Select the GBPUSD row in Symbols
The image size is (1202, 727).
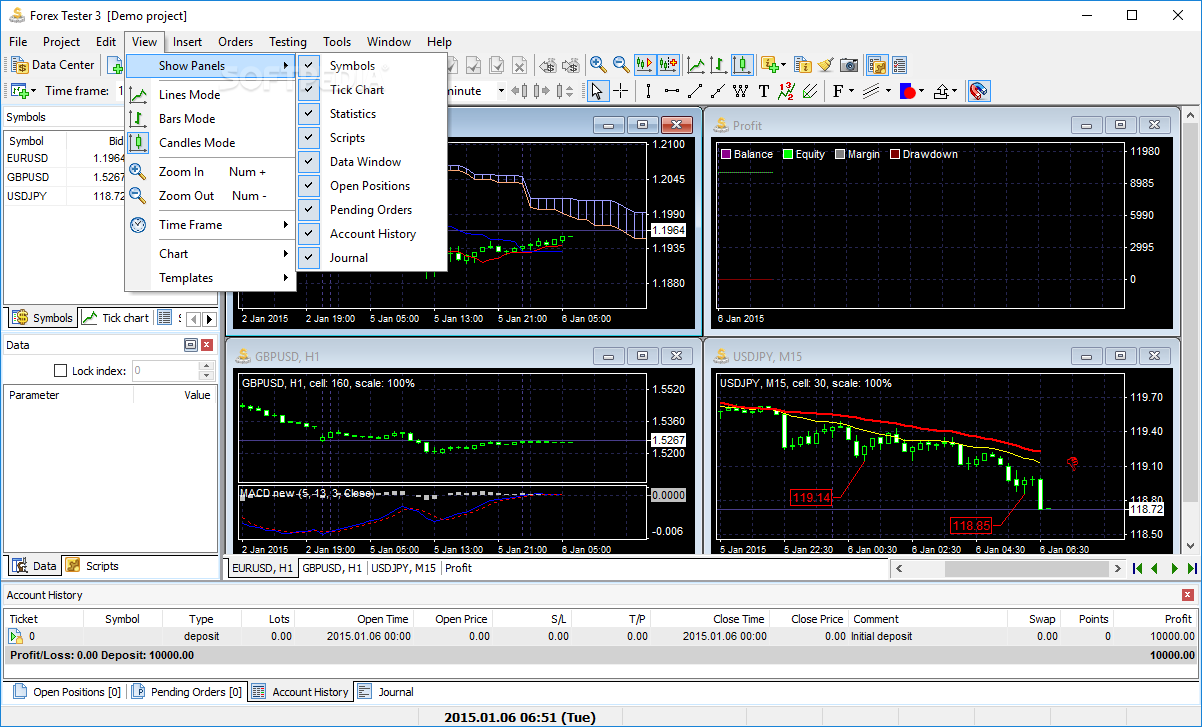coord(65,177)
